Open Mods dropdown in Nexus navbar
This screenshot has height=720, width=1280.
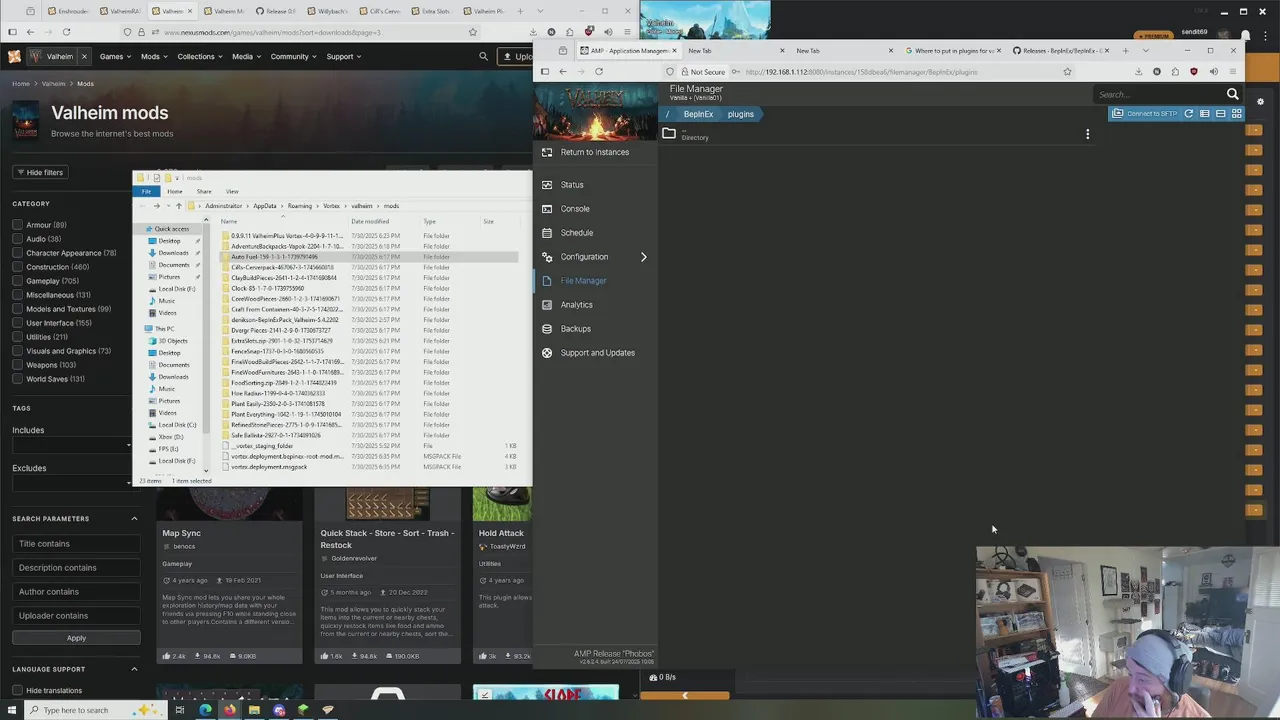pyautogui.click(x=154, y=57)
